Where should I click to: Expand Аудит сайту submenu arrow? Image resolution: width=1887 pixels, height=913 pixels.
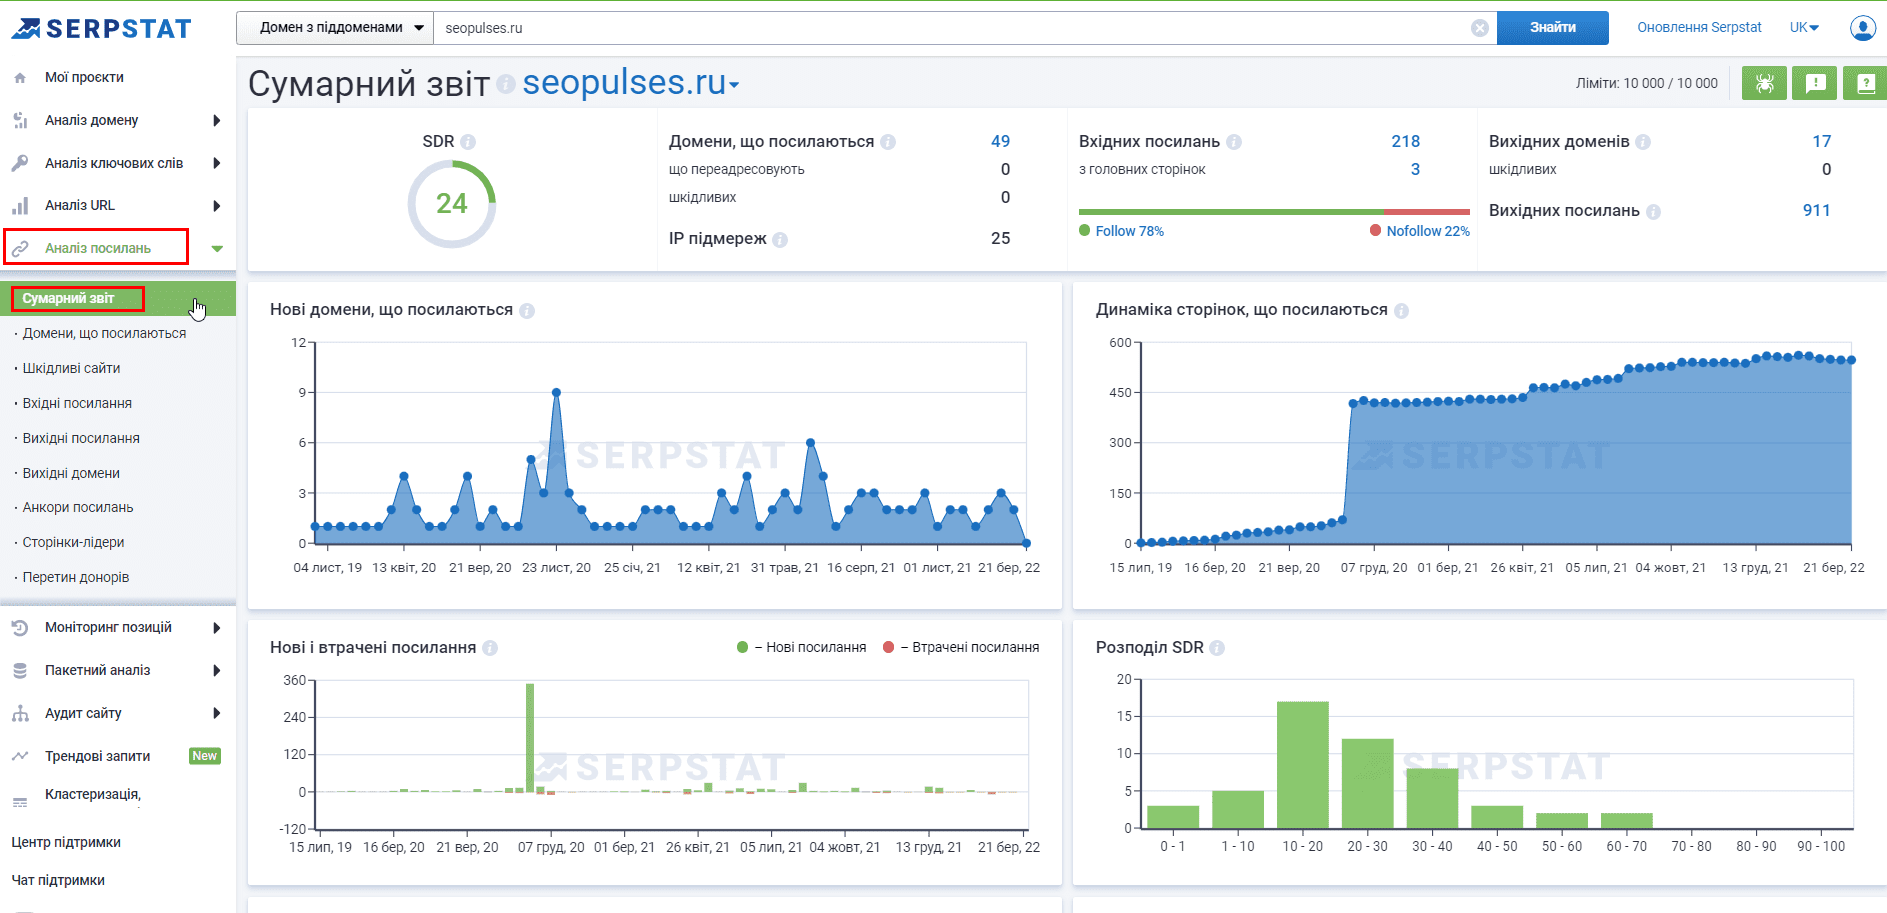click(x=217, y=714)
